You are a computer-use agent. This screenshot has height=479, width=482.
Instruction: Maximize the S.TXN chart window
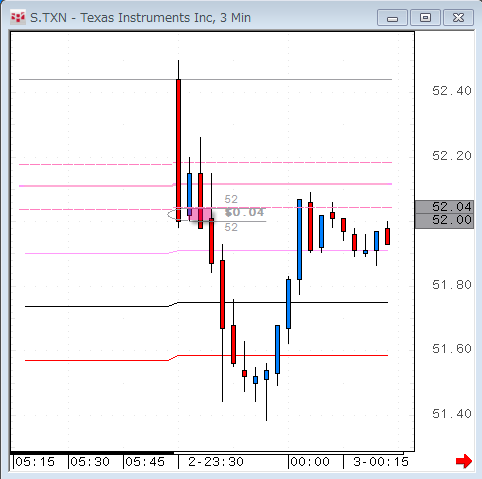(x=425, y=18)
